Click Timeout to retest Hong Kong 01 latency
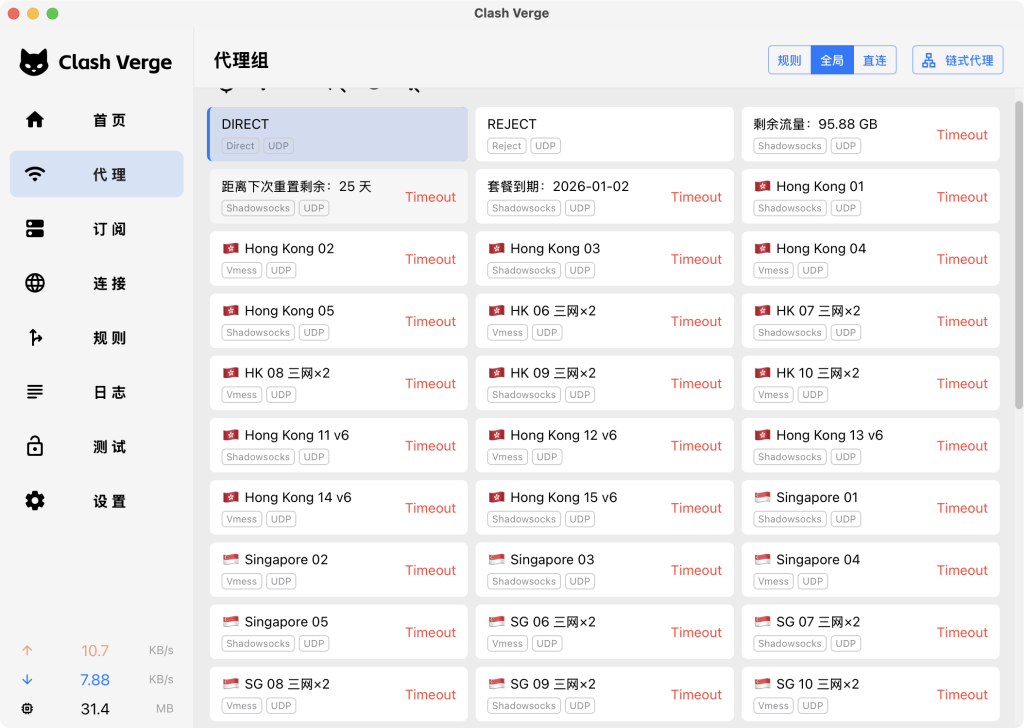Screen dimensions: 1024x728 (x=961, y=197)
